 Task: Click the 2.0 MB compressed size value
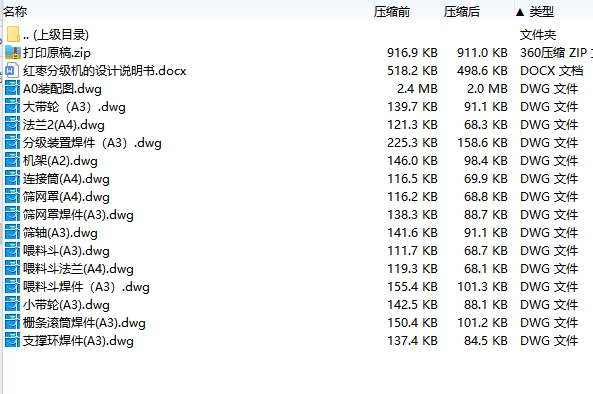487,89
